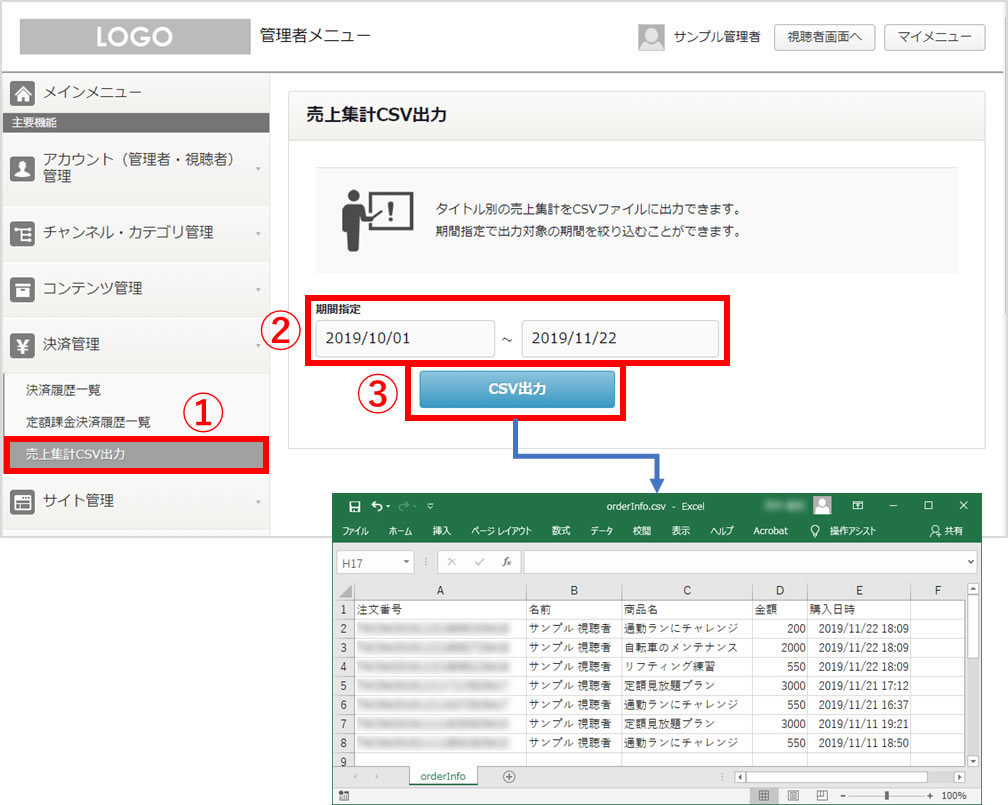Click the sample administrator avatar icon
1008x805 pixels.
(x=651, y=37)
